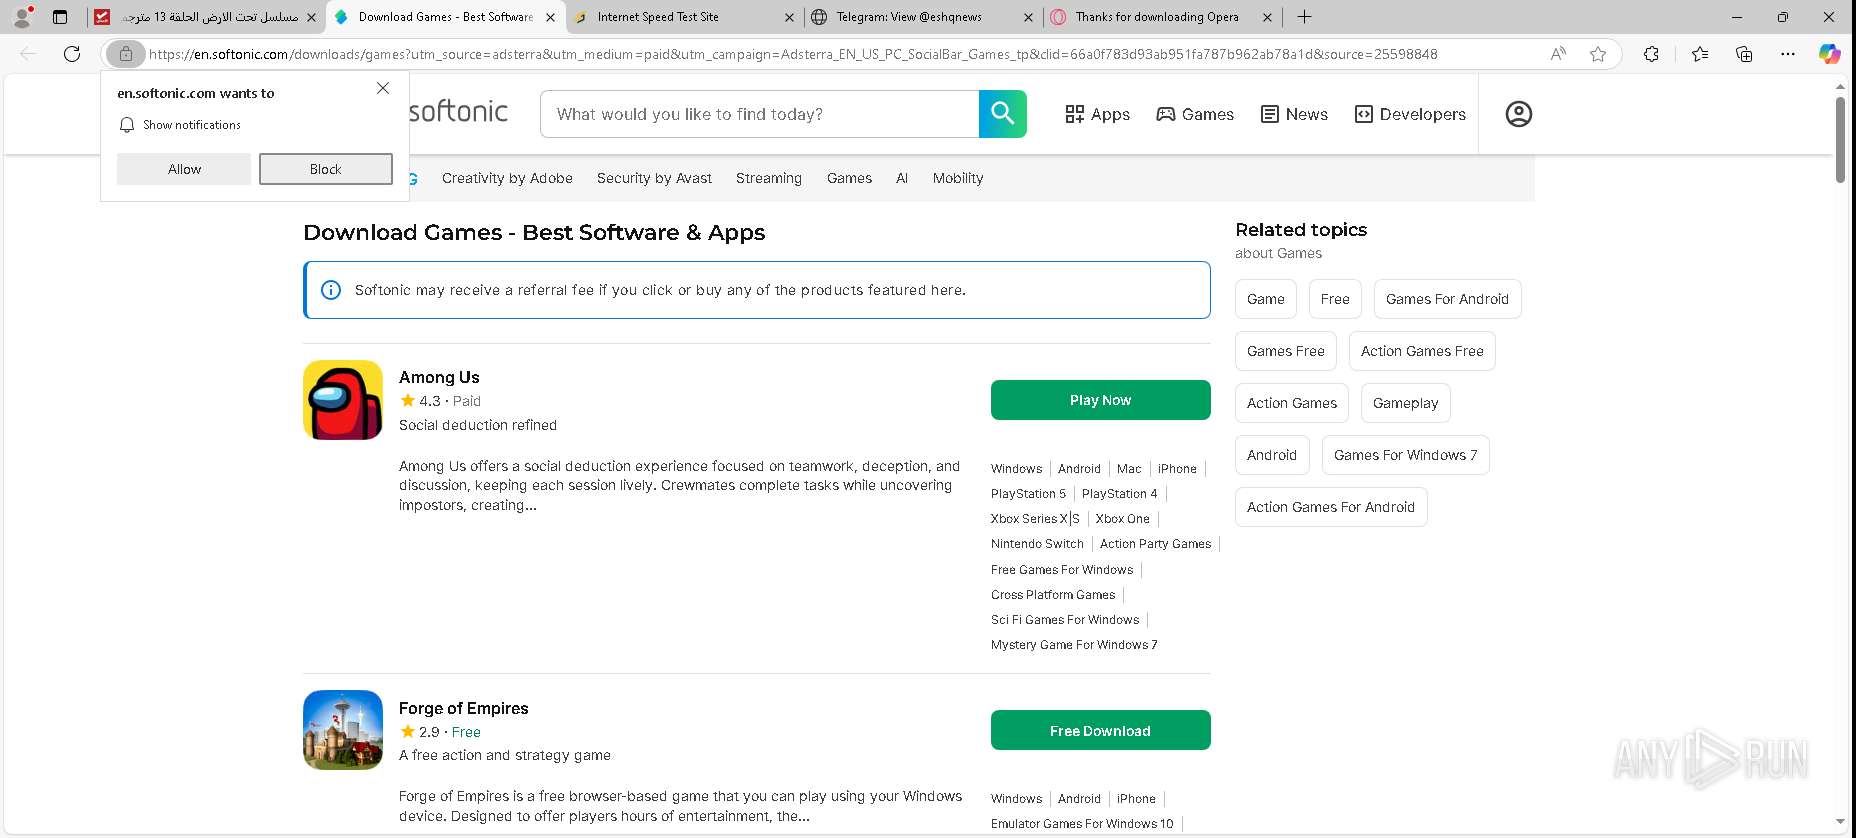1856x838 pixels.
Task: Open the browser profile icon
Action: [22, 17]
